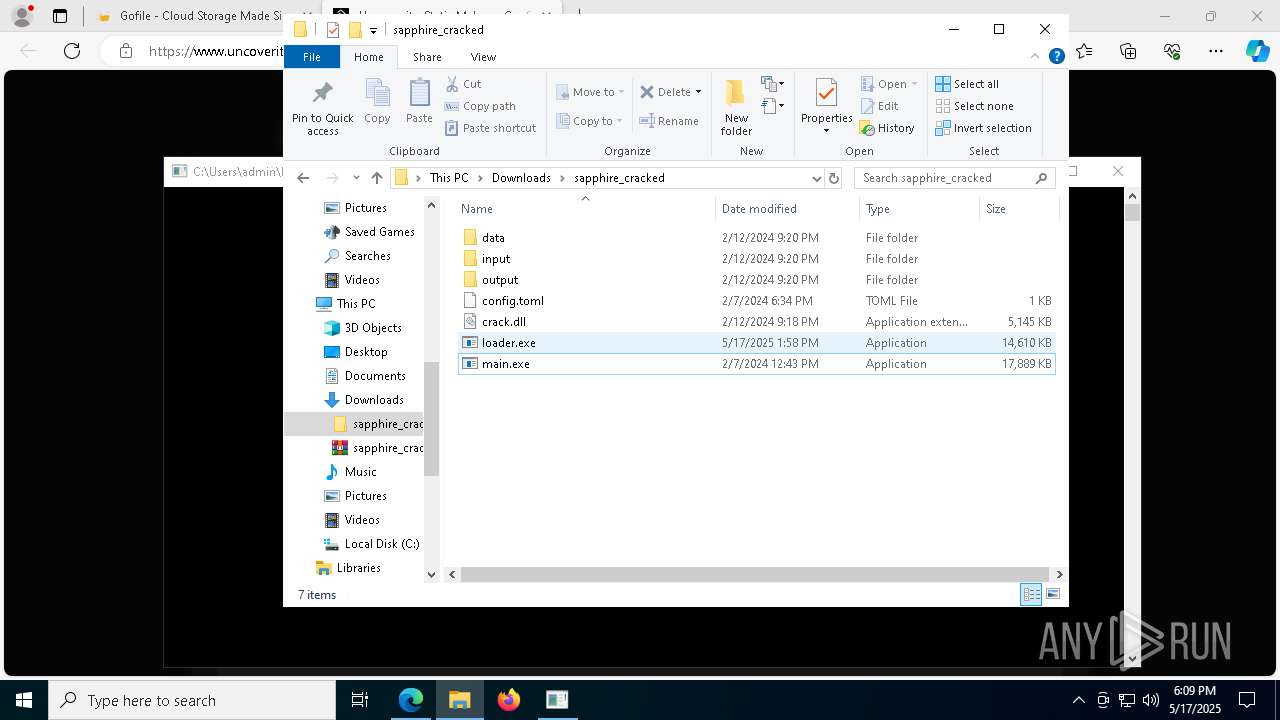Viewport: 1280px width, 720px height.
Task: Click Copy path in ribbon
Action: [x=480, y=106]
